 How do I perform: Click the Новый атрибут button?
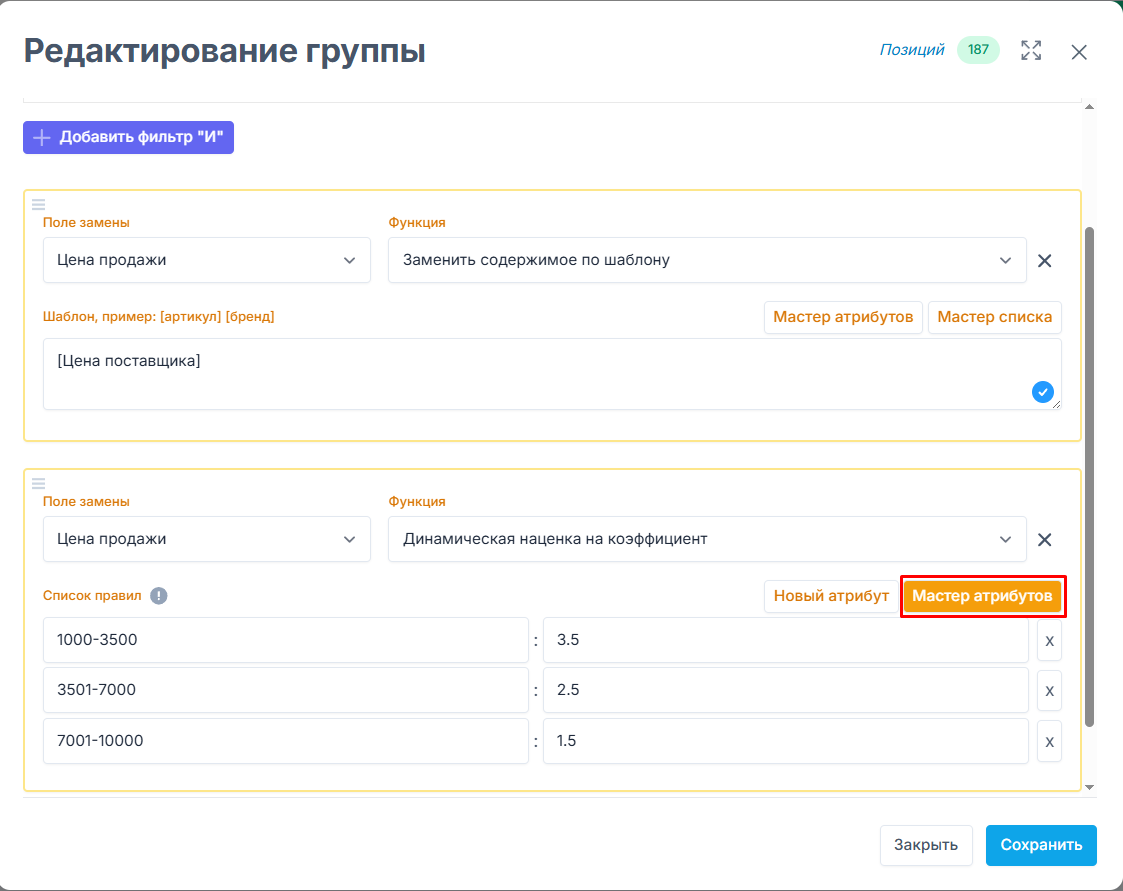point(830,596)
